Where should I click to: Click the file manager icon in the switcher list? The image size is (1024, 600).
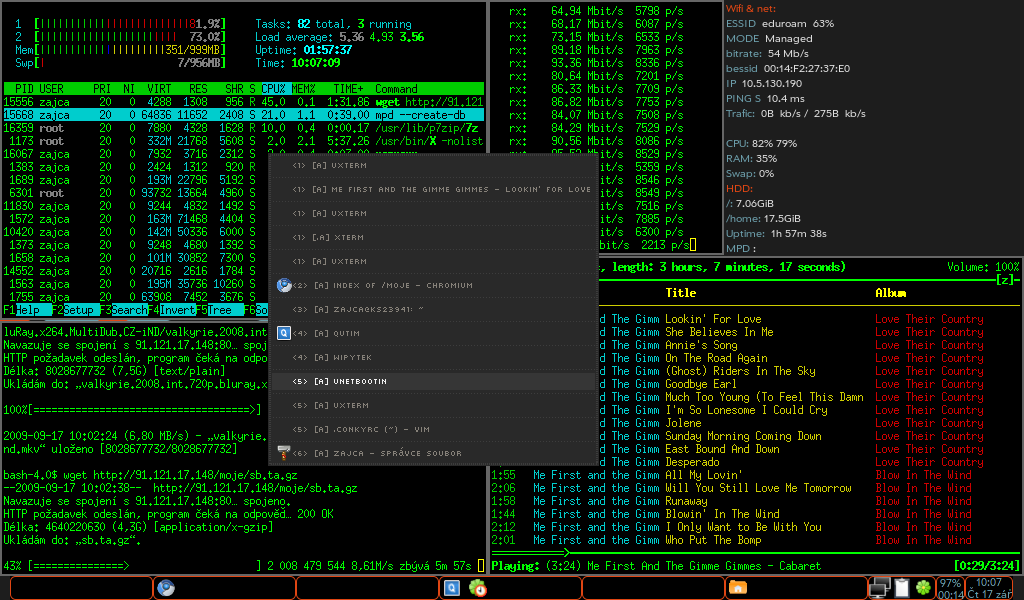(283, 452)
